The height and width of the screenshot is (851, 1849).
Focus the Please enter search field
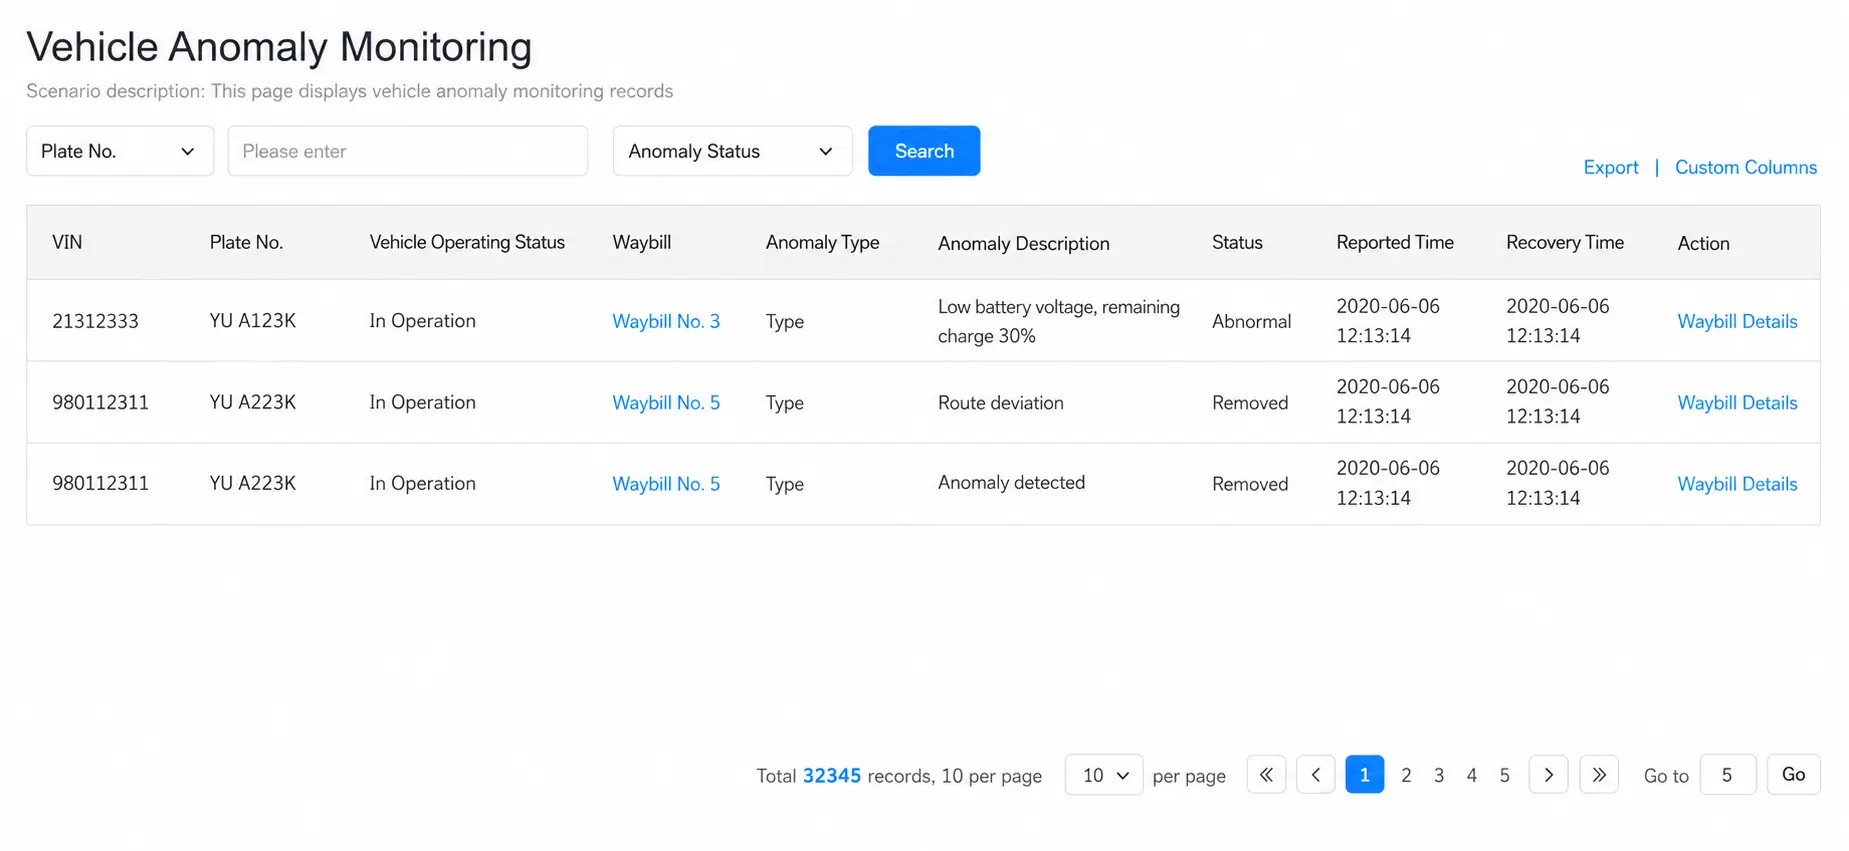[x=408, y=151]
